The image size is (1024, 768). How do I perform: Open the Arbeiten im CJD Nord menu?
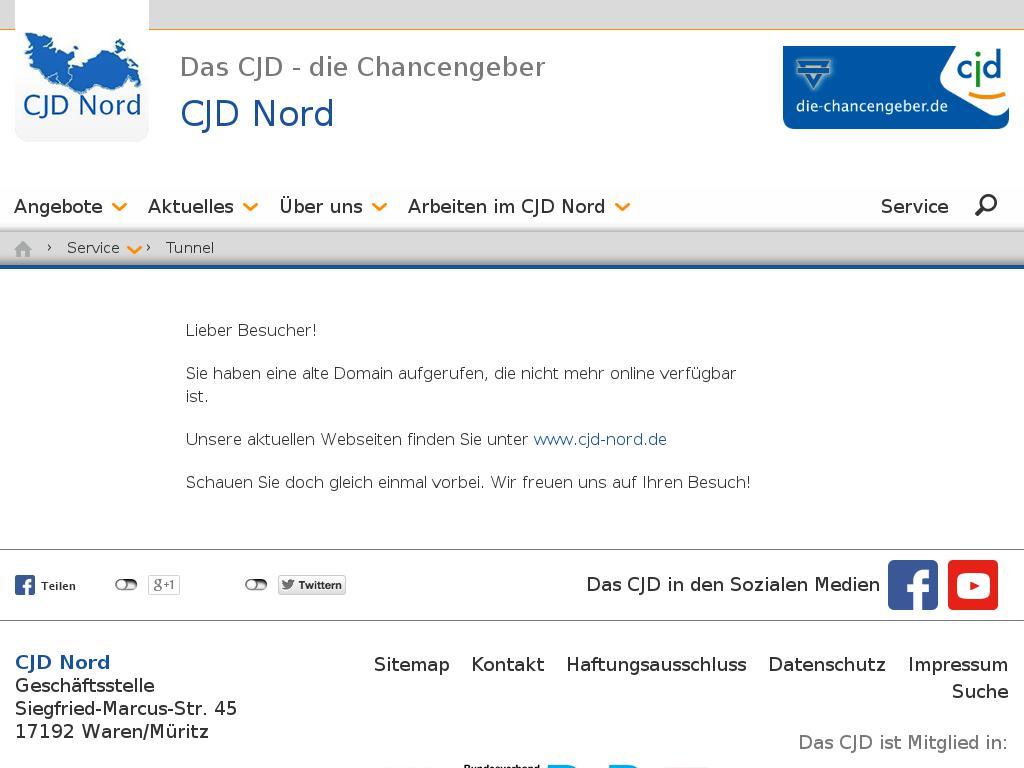[506, 206]
